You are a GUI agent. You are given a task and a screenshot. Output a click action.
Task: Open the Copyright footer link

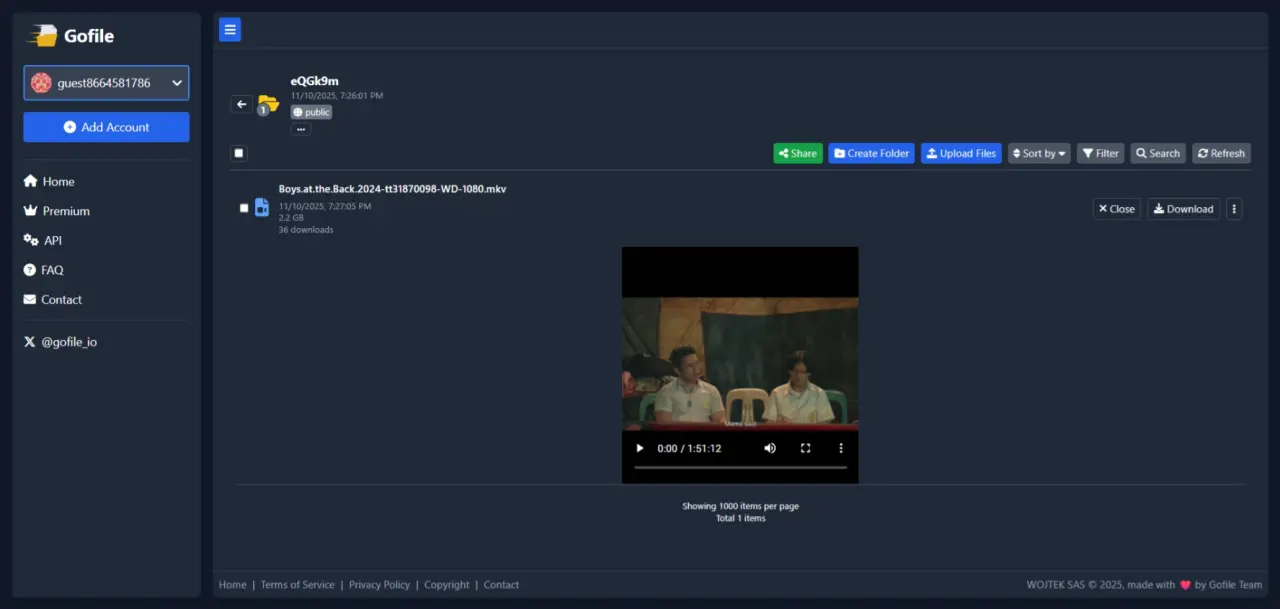click(447, 585)
